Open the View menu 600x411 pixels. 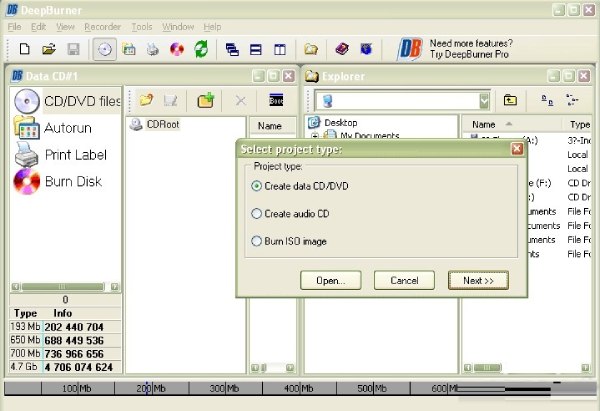click(x=65, y=27)
